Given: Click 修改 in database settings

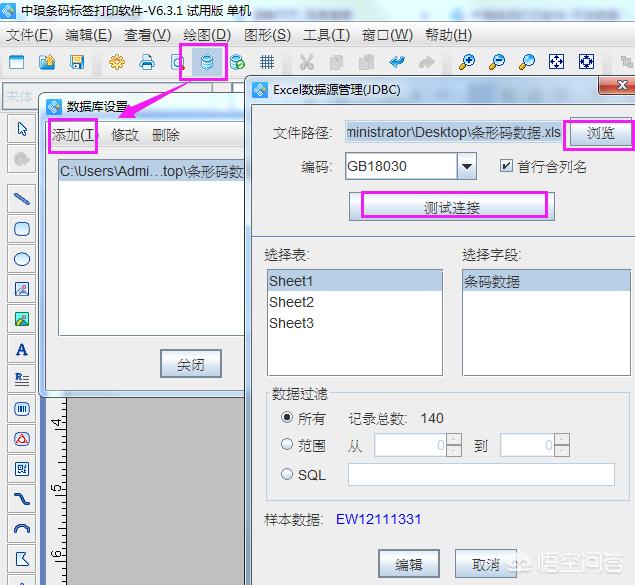Looking at the screenshot, I should click(x=125, y=135).
